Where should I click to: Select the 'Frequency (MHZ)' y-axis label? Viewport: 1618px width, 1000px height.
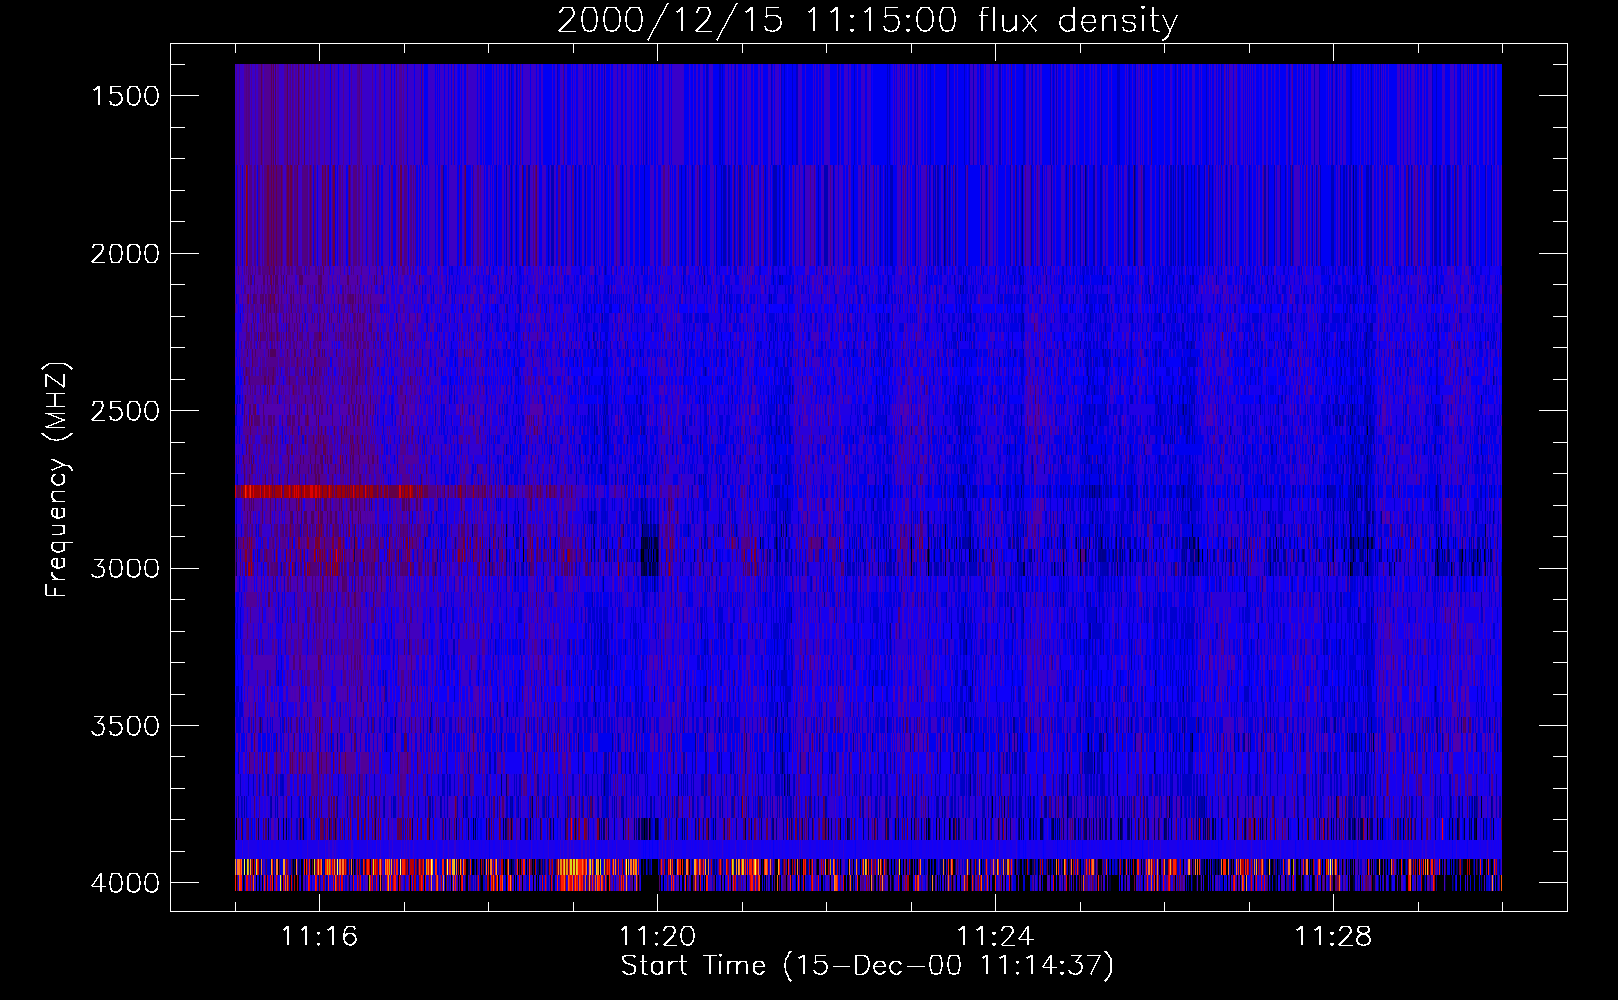click(57, 480)
